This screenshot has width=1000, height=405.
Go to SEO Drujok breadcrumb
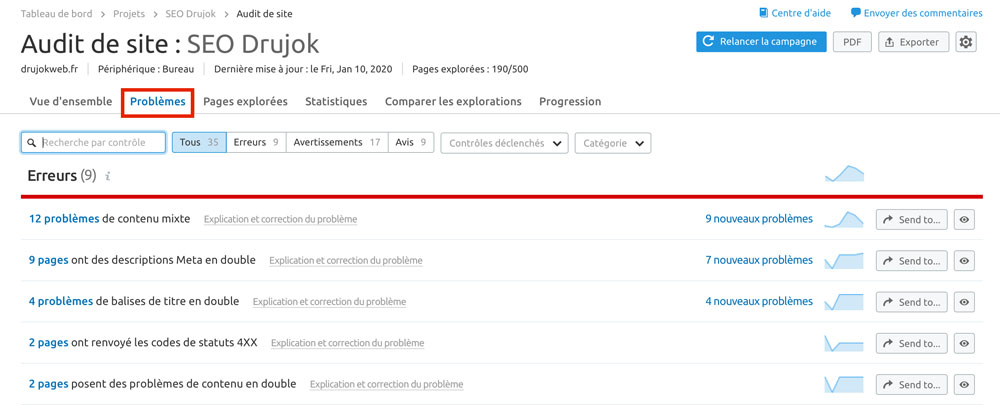point(191,13)
